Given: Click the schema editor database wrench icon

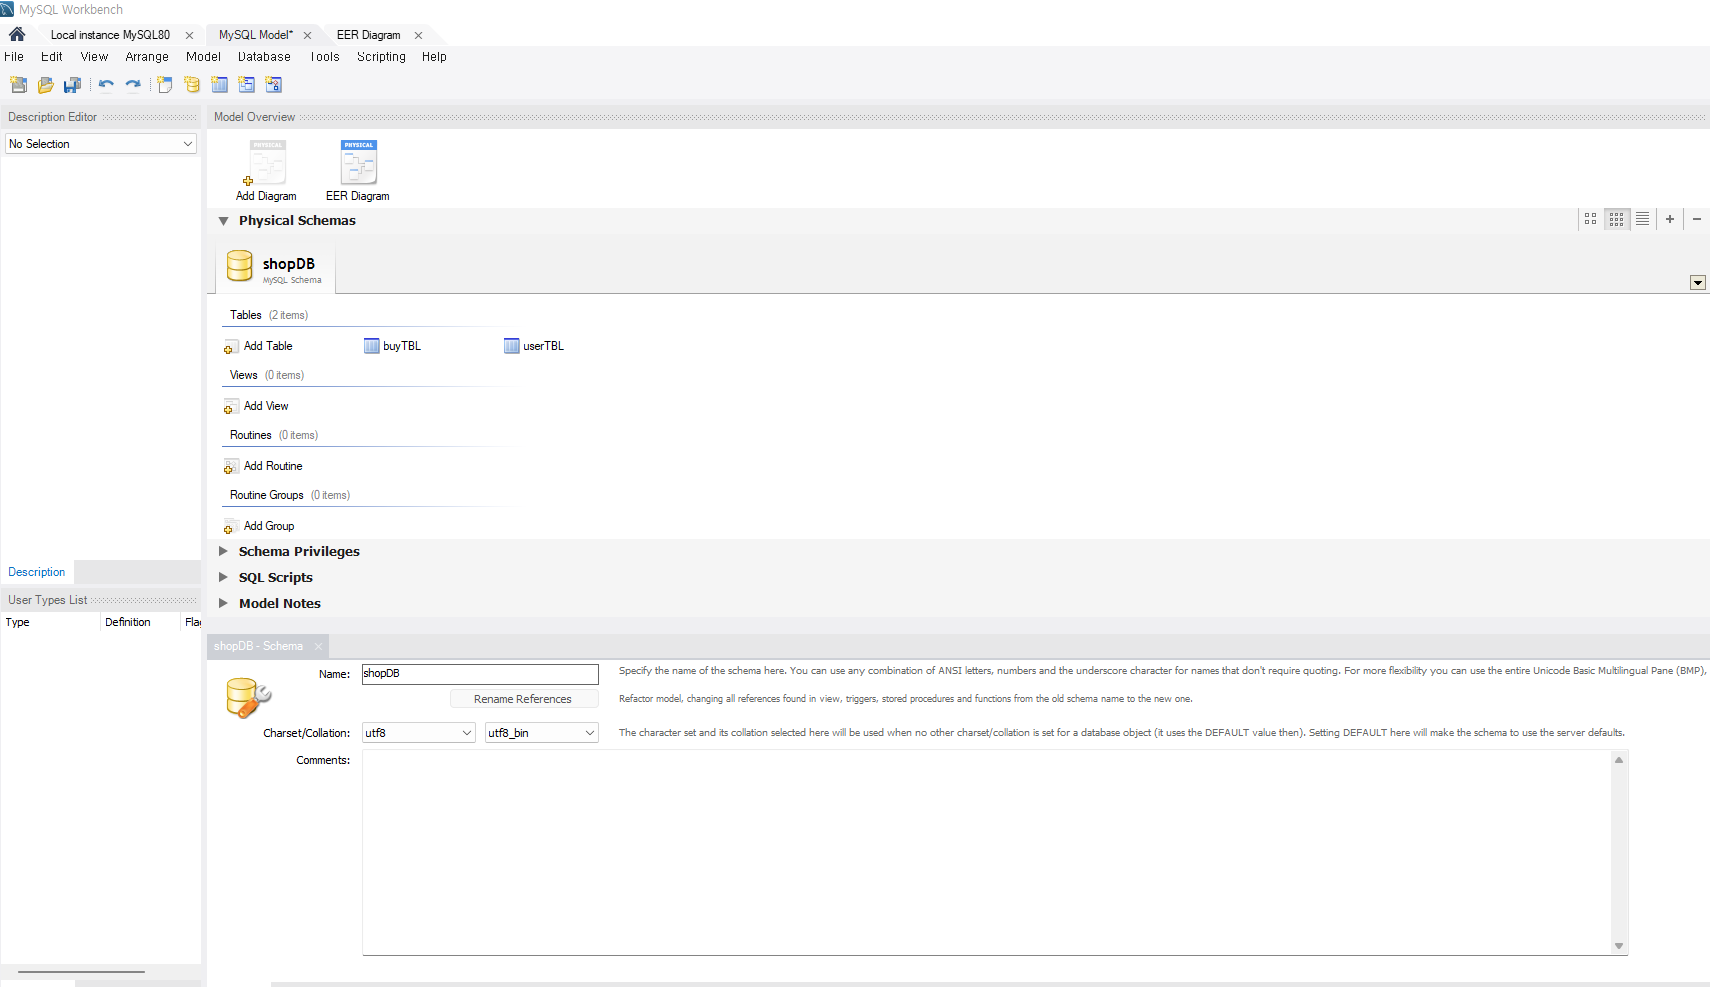Looking at the screenshot, I should tap(248, 697).
